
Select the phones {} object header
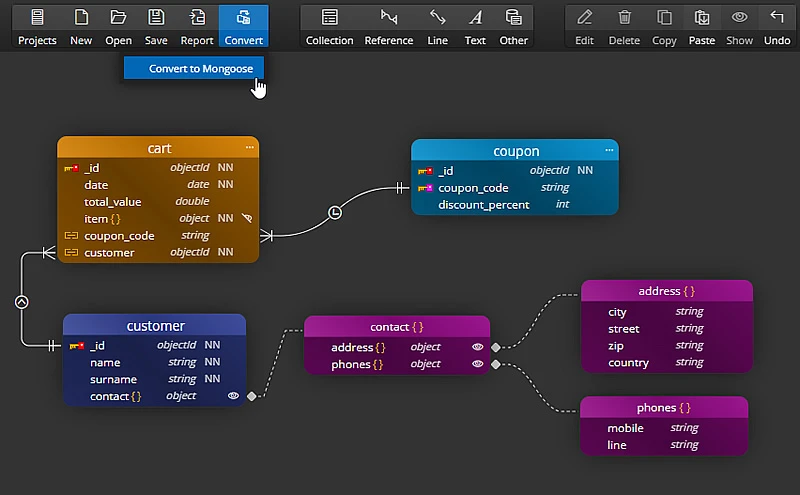point(664,407)
